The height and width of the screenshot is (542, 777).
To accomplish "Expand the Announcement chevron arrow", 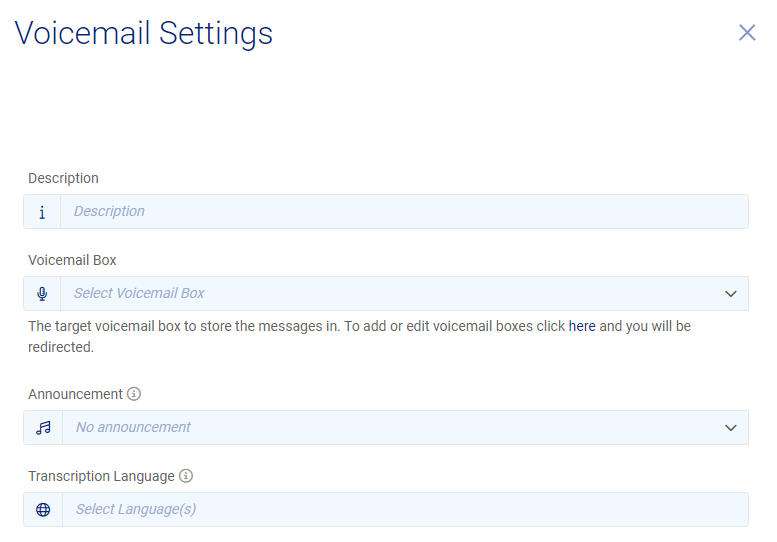I will point(730,428).
